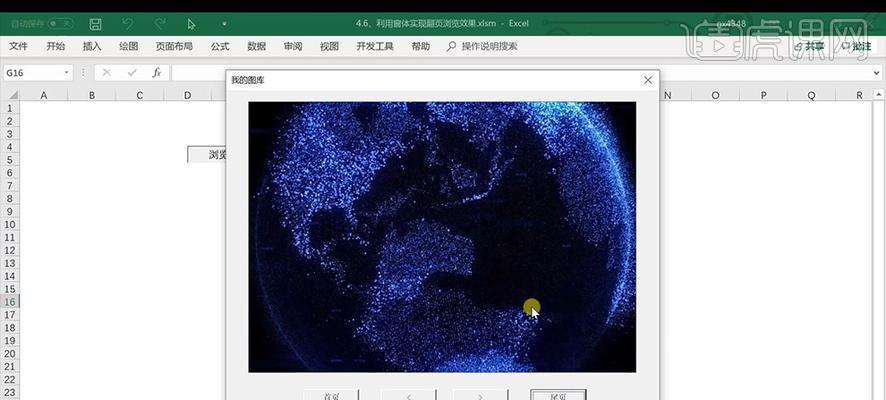Click the 浏览 button on the worksheet
Viewport: 886px width, 400px height.
click(207, 155)
